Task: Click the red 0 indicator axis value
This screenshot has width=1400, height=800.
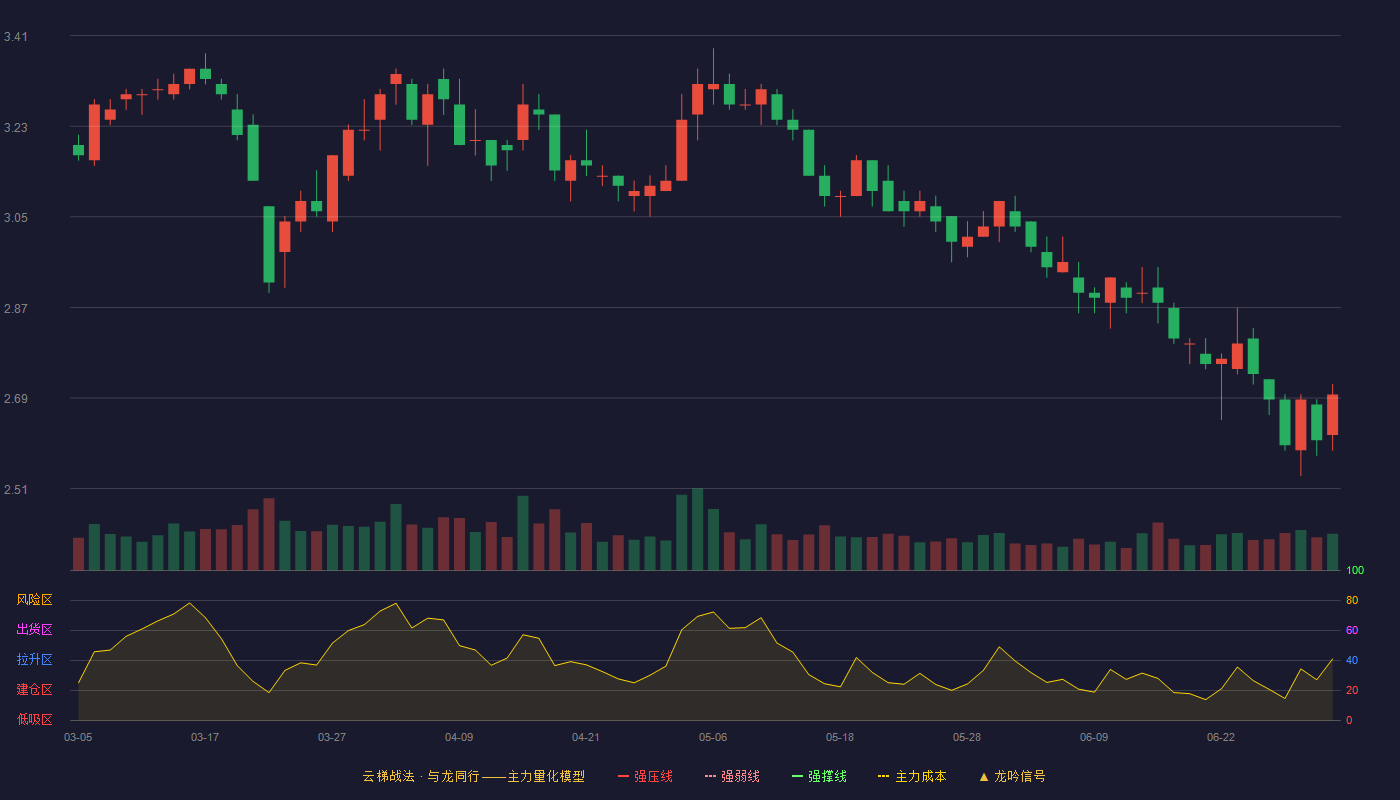Action: click(x=1349, y=720)
